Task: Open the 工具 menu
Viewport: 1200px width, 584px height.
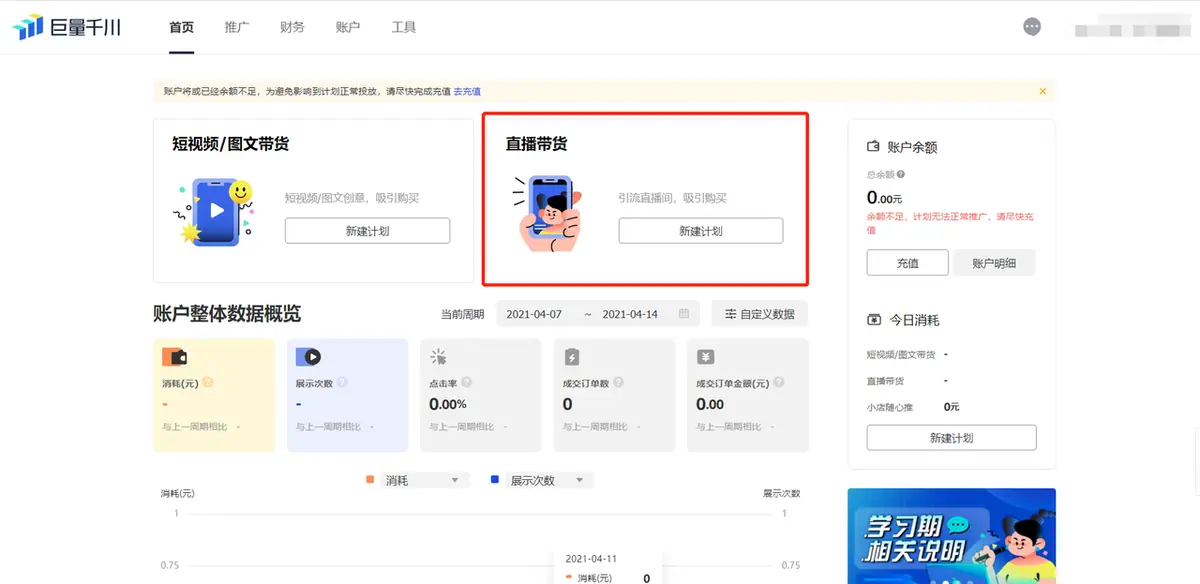Action: [404, 27]
